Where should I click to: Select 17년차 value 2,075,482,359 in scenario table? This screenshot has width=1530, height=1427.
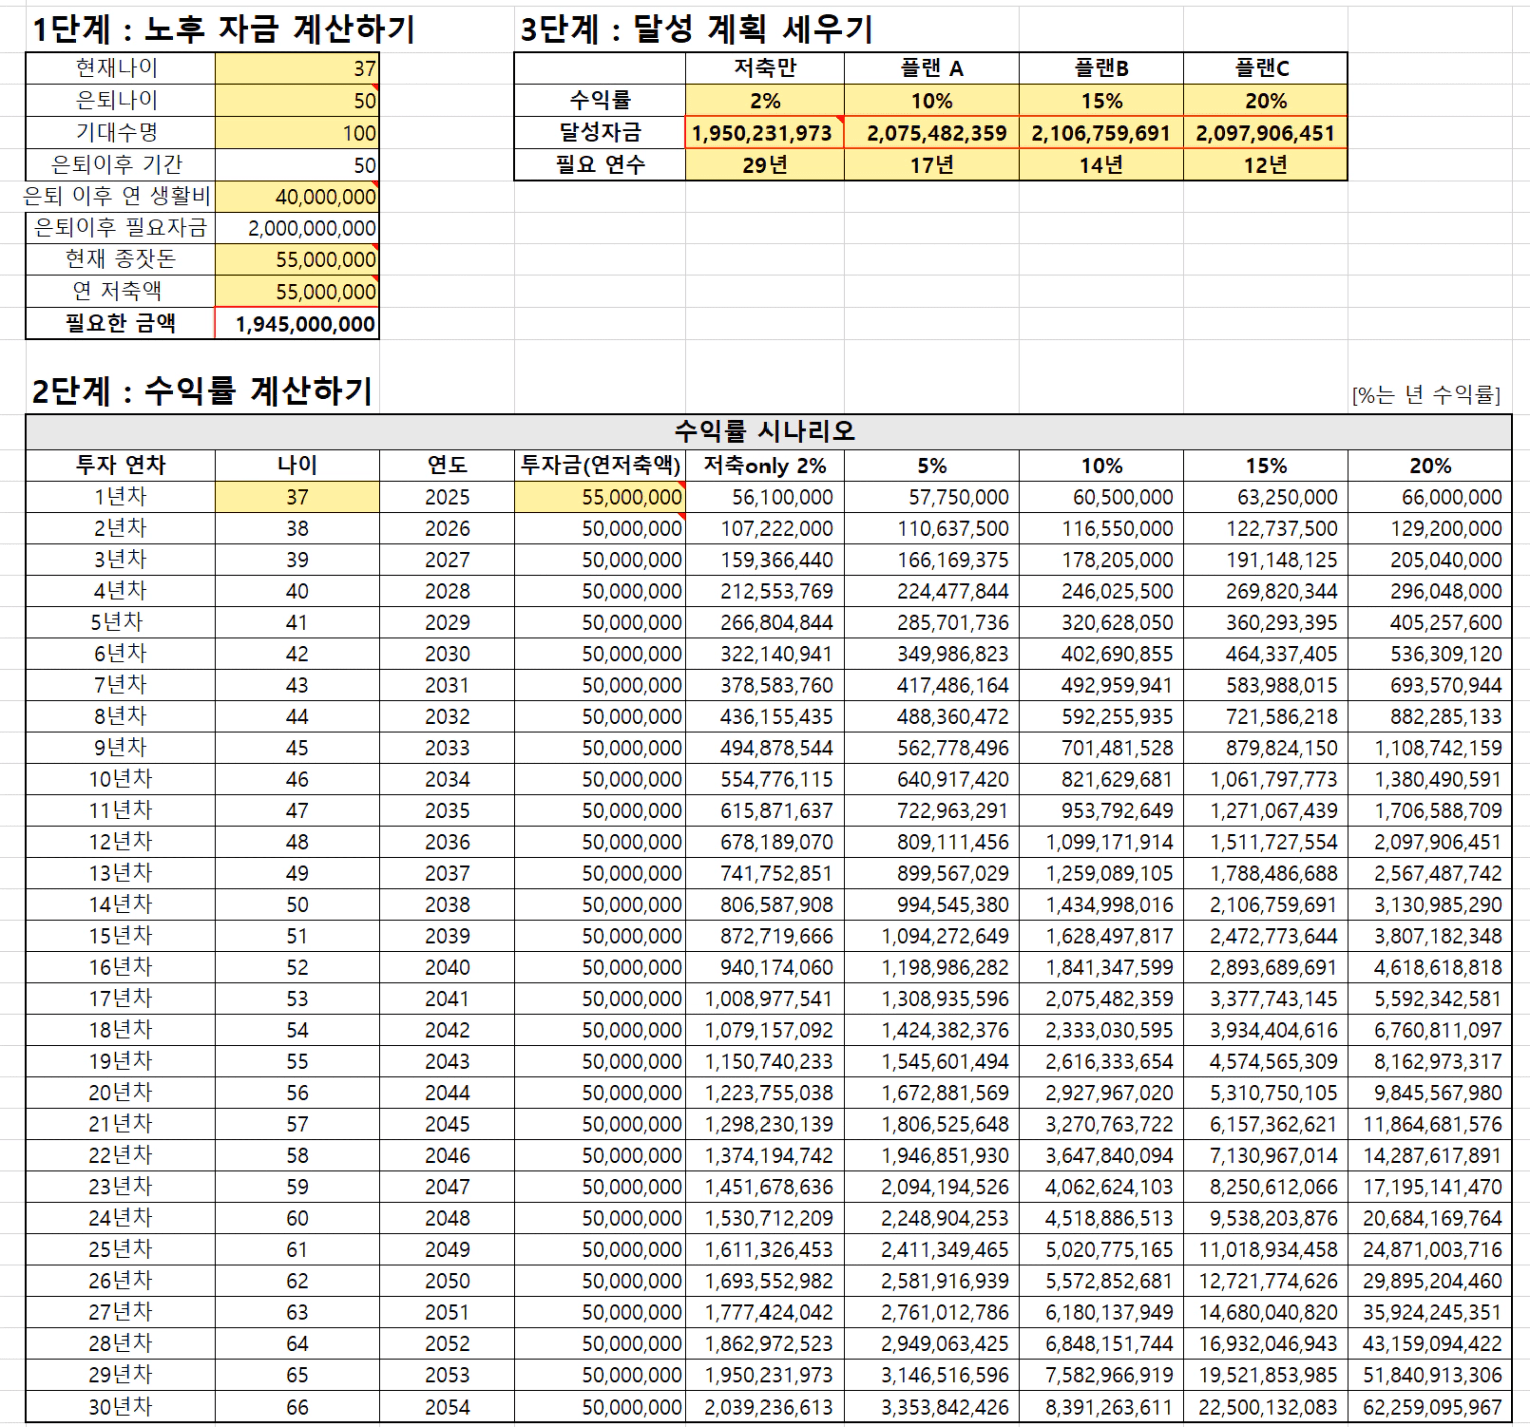click(x=1101, y=999)
